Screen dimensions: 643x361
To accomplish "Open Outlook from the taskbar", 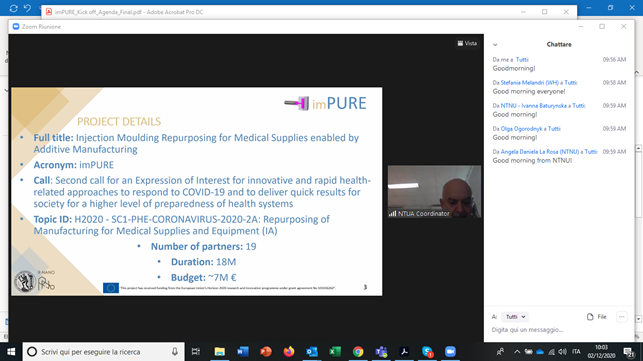I will [312, 352].
